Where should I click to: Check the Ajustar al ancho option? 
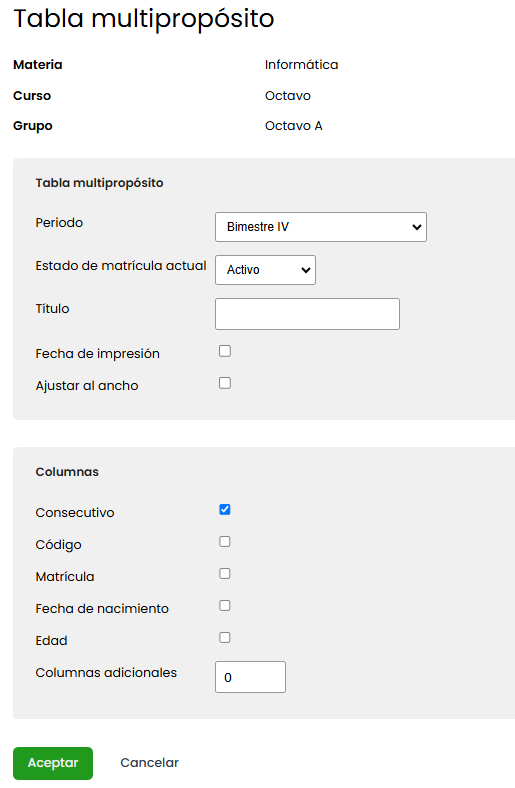[x=225, y=383]
